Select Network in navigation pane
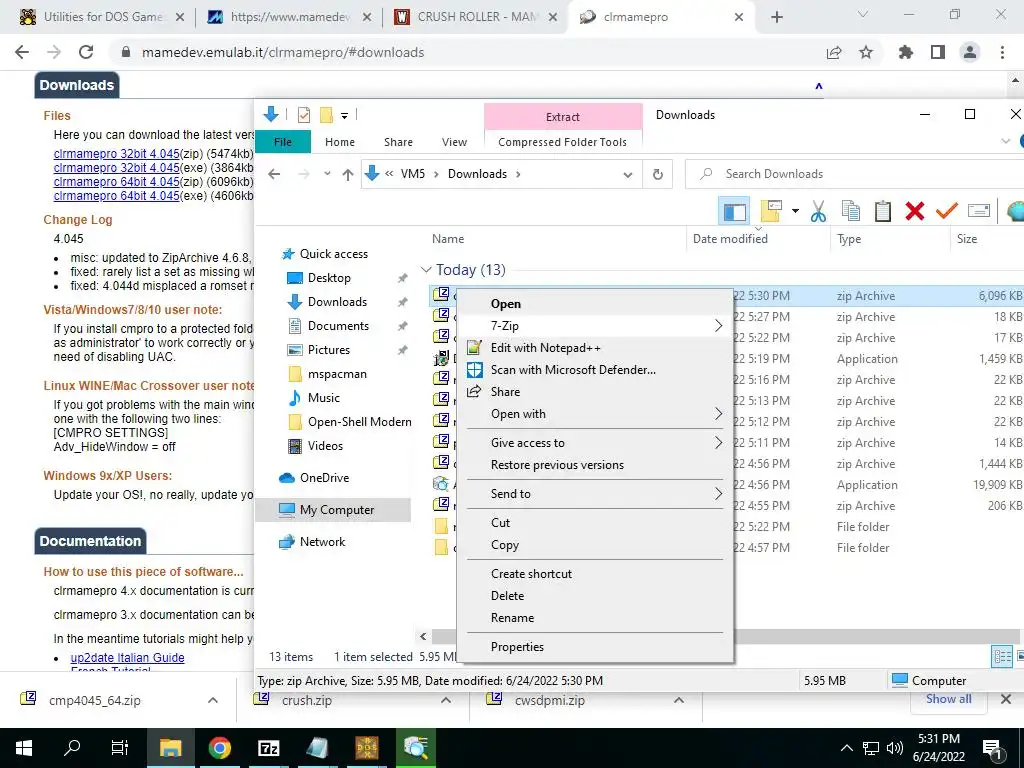This screenshot has width=1024, height=768. (323, 541)
